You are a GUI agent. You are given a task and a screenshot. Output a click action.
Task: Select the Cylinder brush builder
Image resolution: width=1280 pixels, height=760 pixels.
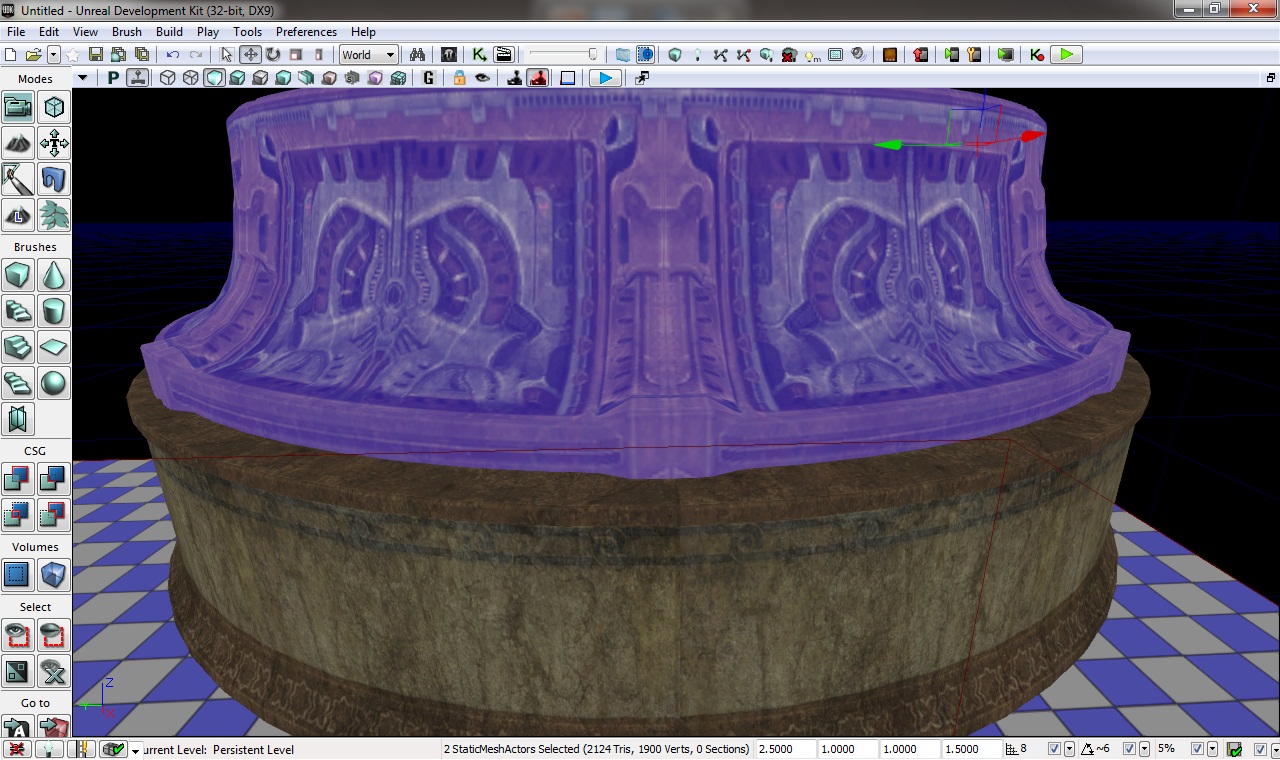pyautogui.click(x=54, y=311)
